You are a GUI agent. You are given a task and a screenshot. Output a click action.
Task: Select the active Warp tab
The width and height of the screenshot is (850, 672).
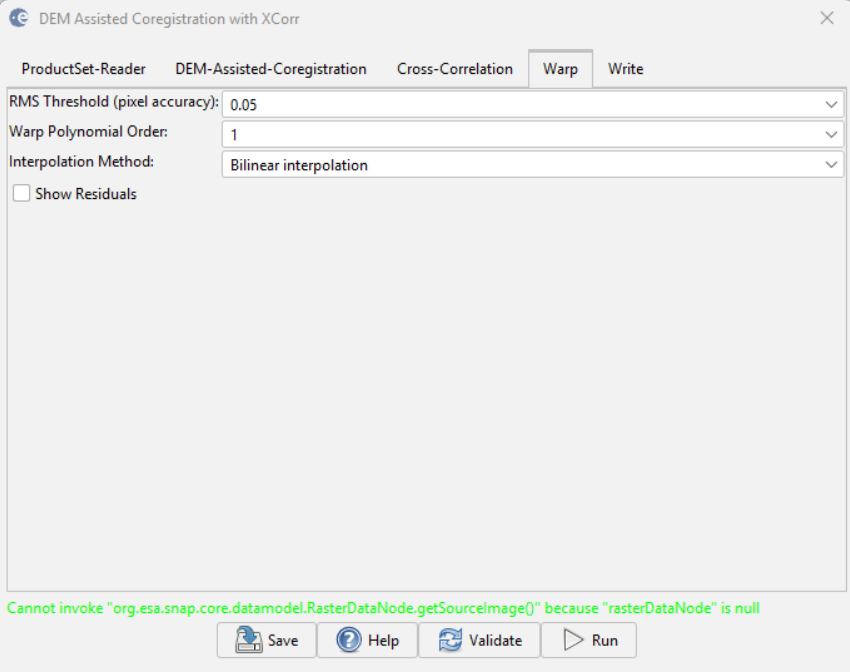(x=560, y=69)
